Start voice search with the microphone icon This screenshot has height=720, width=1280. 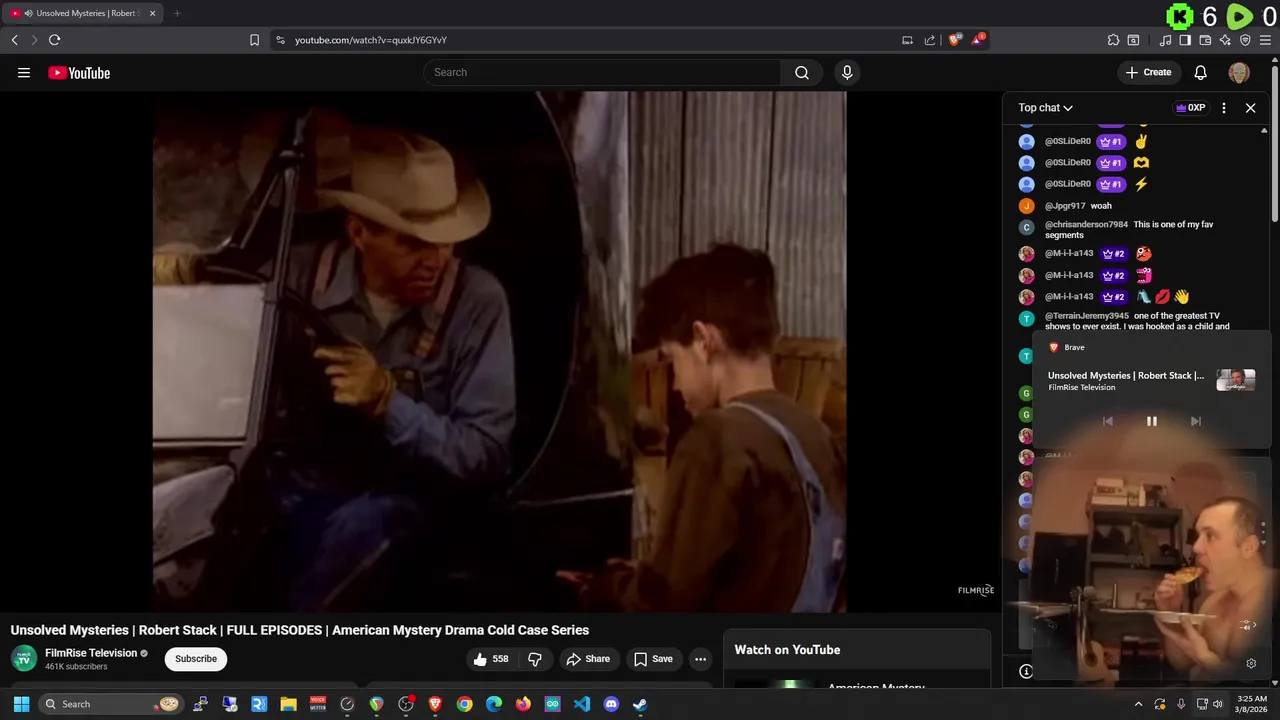click(847, 72)
